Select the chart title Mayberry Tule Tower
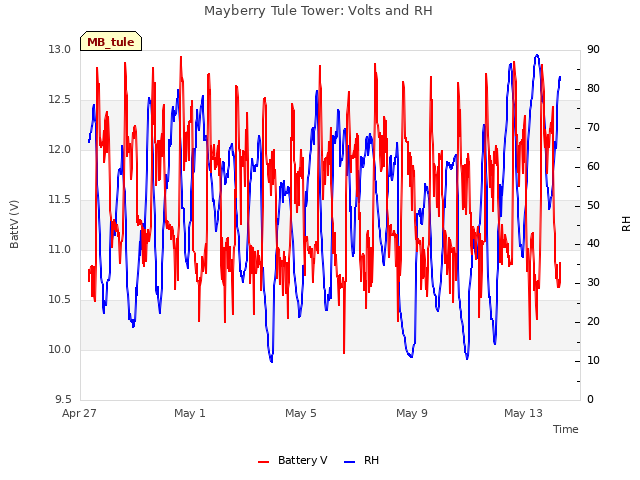 [318, 10]
